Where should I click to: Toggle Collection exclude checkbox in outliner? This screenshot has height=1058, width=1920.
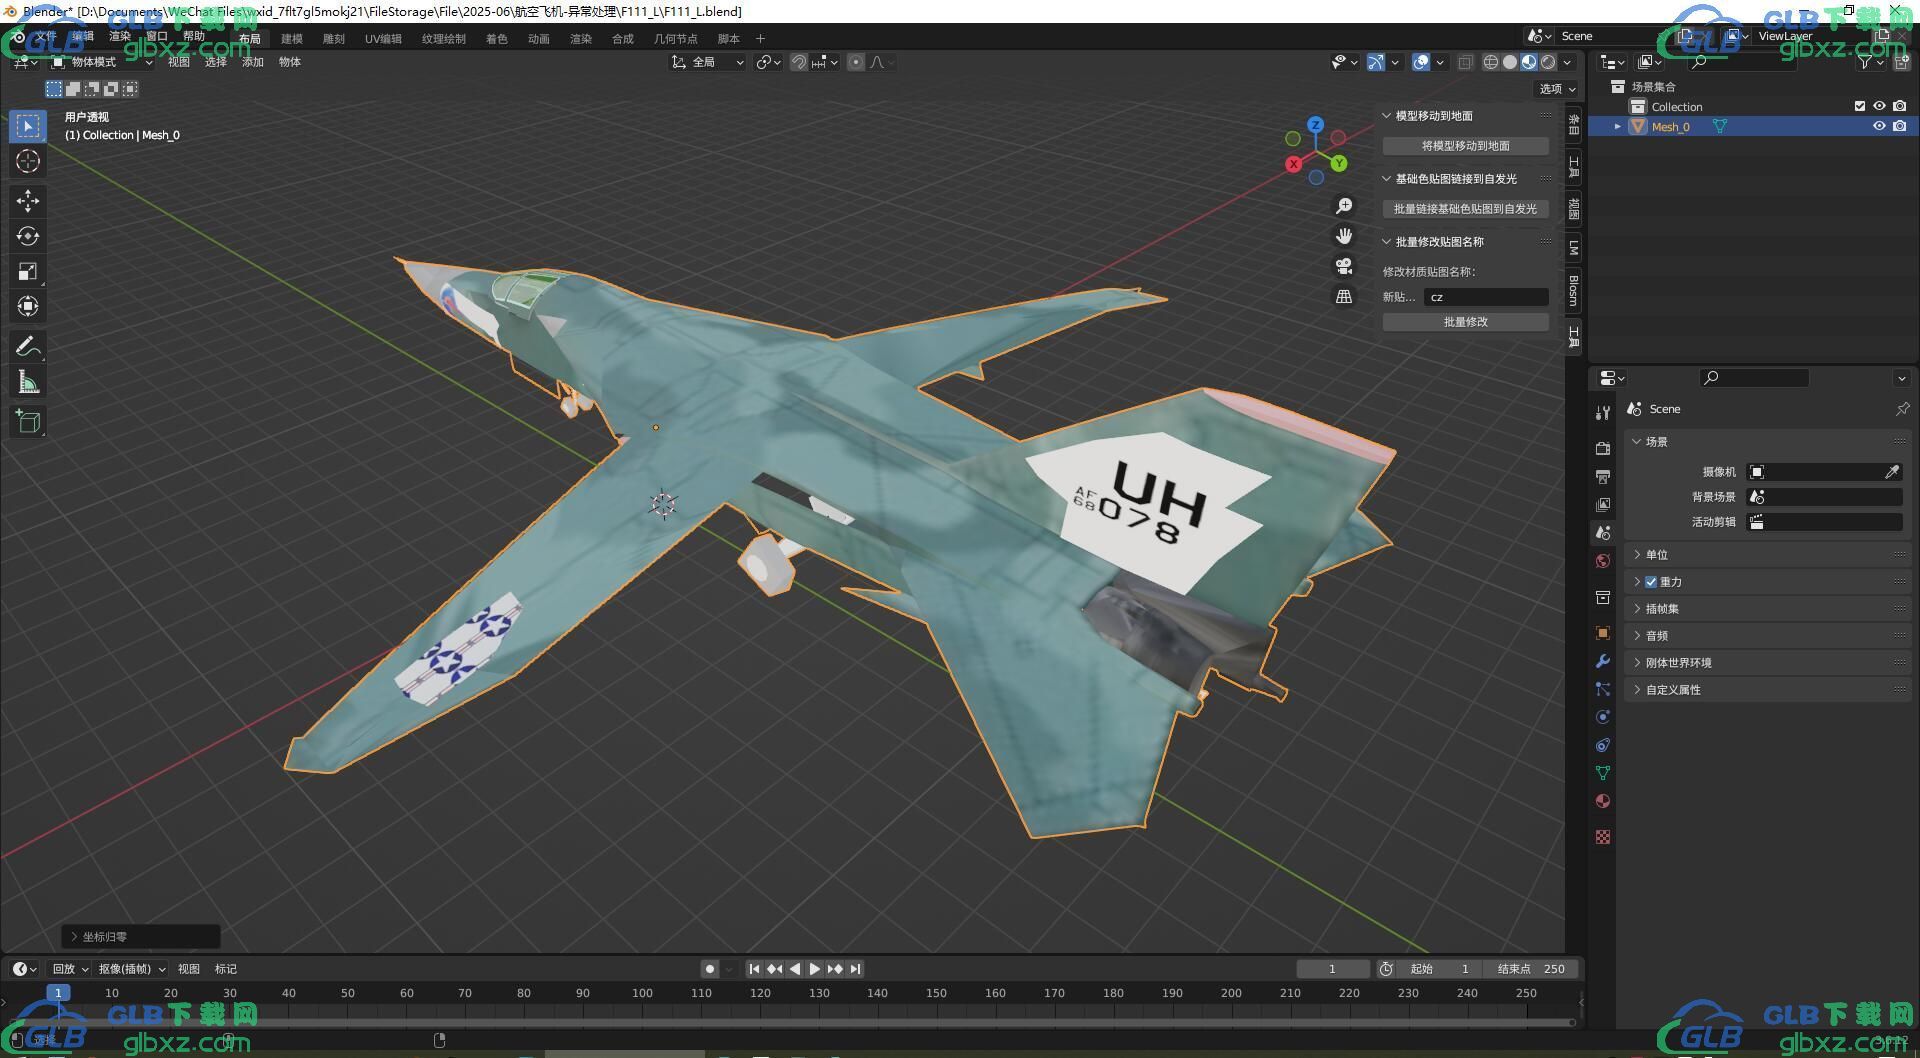pyautogui.click(x=1860, y=106)
